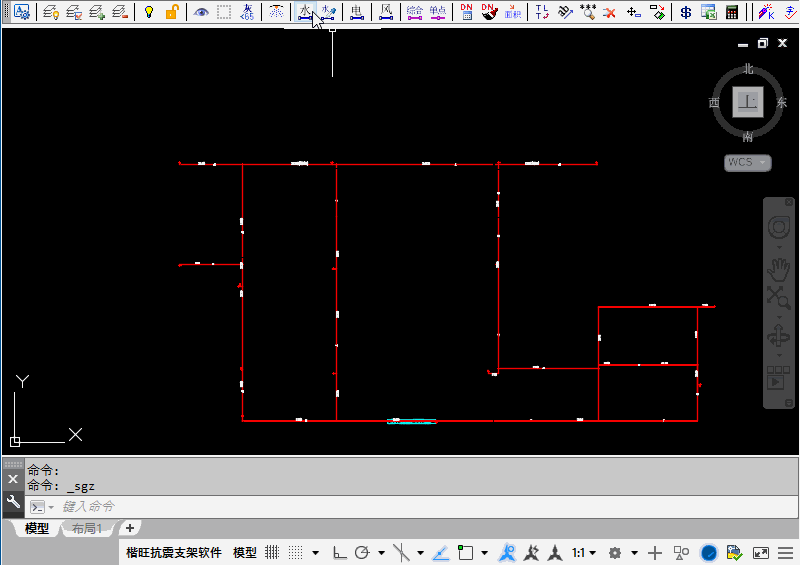Expand the WCS coordinate system dropdown
Image resolution: width=800 pixels, height=565 pixels.
point(747,162)
